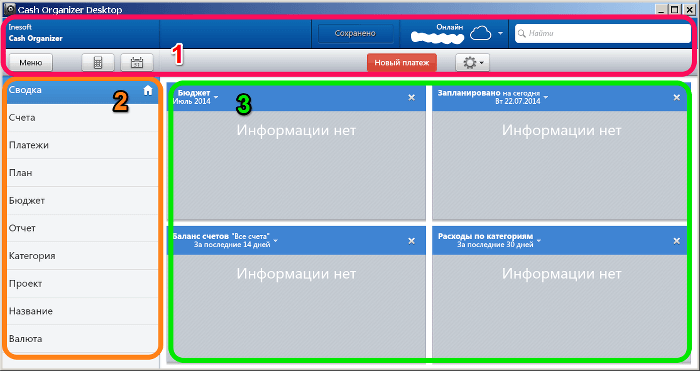Screen dimensions: 700x371
Task: Click the settings gear icon
Action: coord(472,63)
